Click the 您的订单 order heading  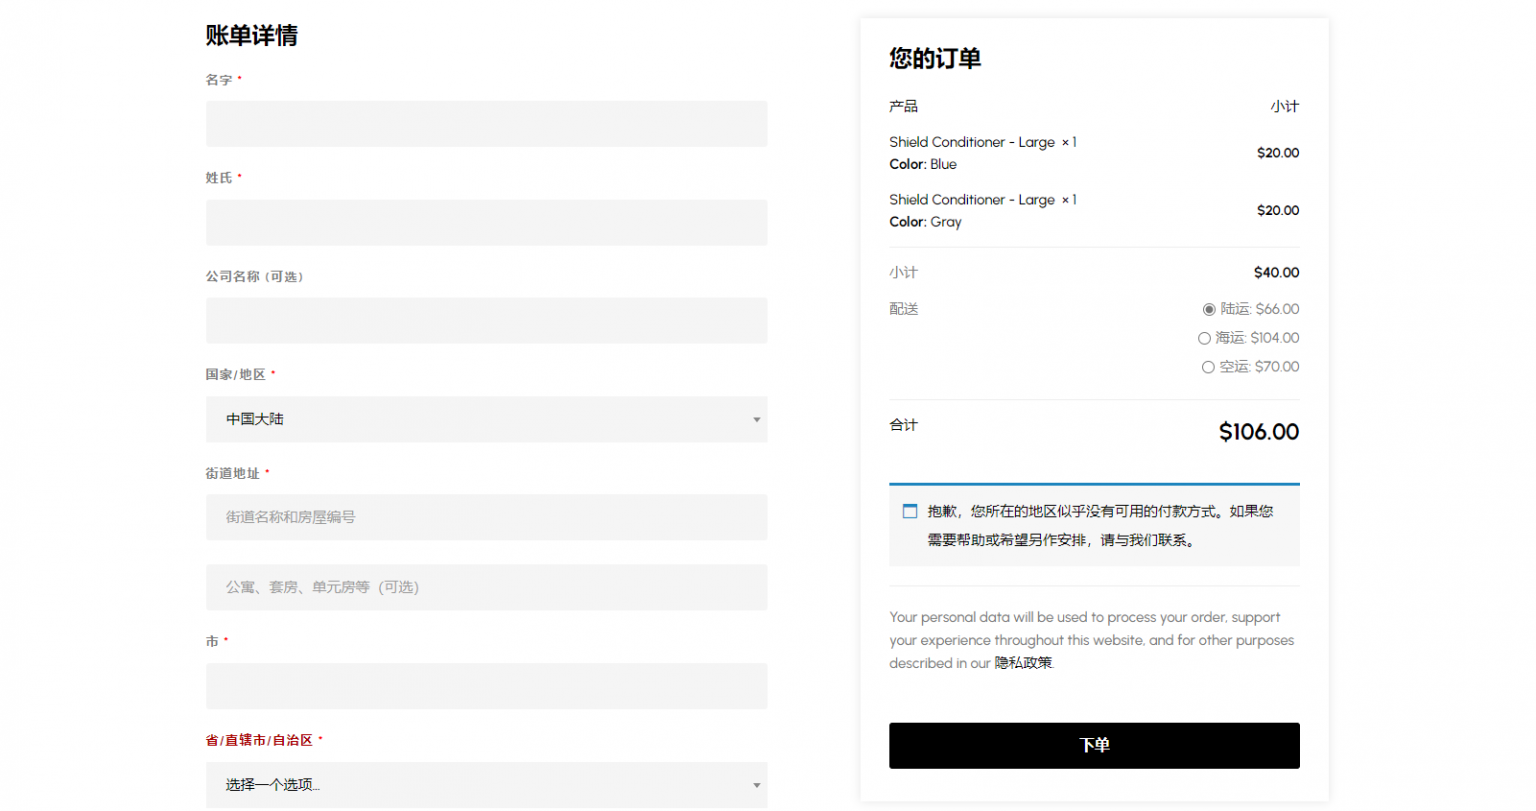pos(933,58)
